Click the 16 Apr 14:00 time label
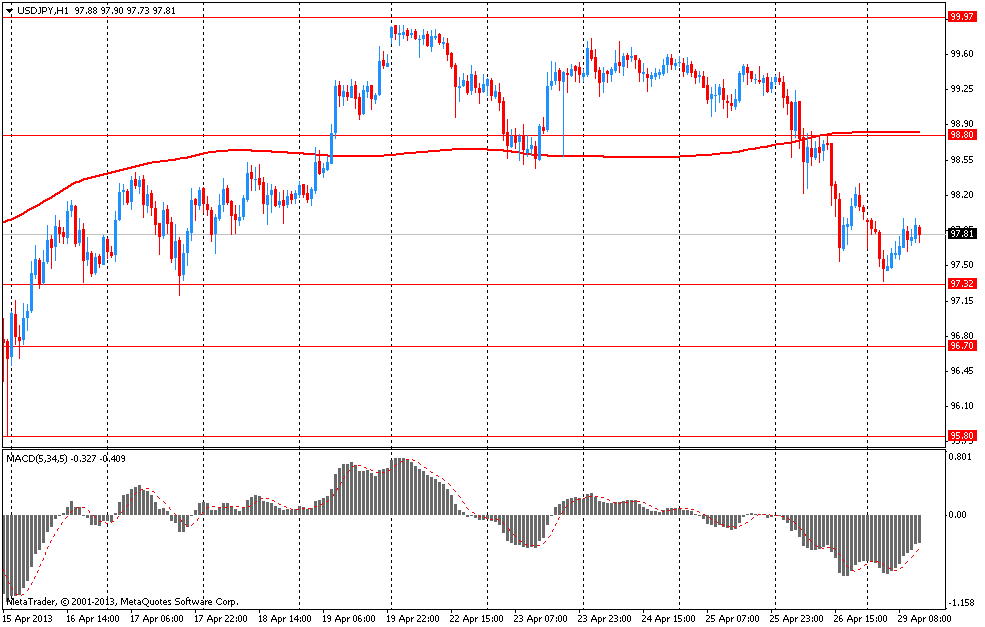 click(x=92, y=618)
